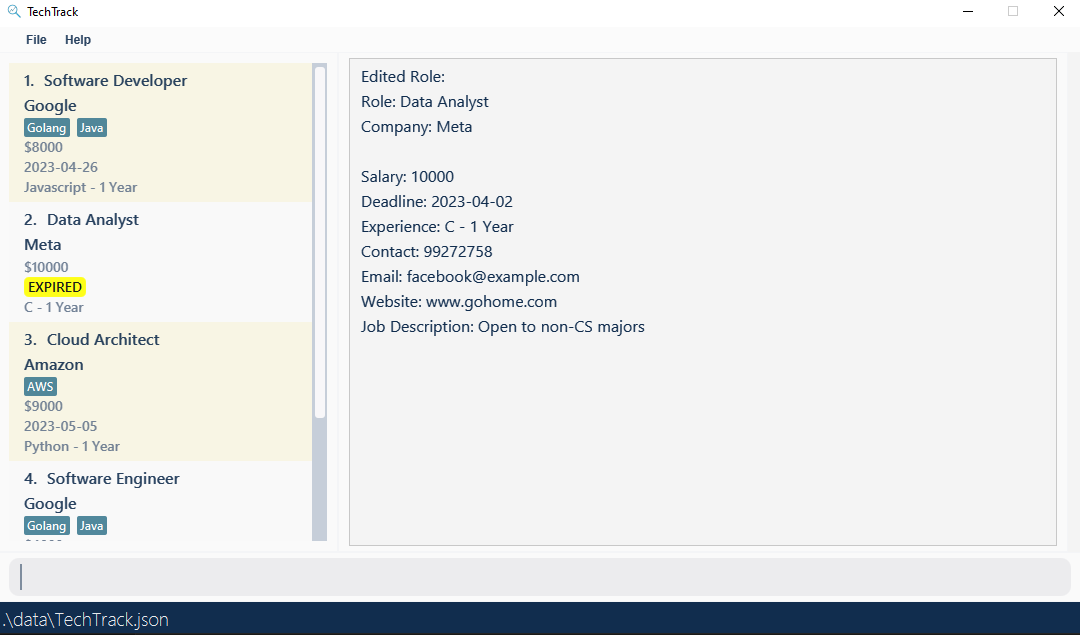Click the www.gohome.com website line
The width and height of the screenshot is (1080, 635).
pyautogui.click(x=459, y=302)
